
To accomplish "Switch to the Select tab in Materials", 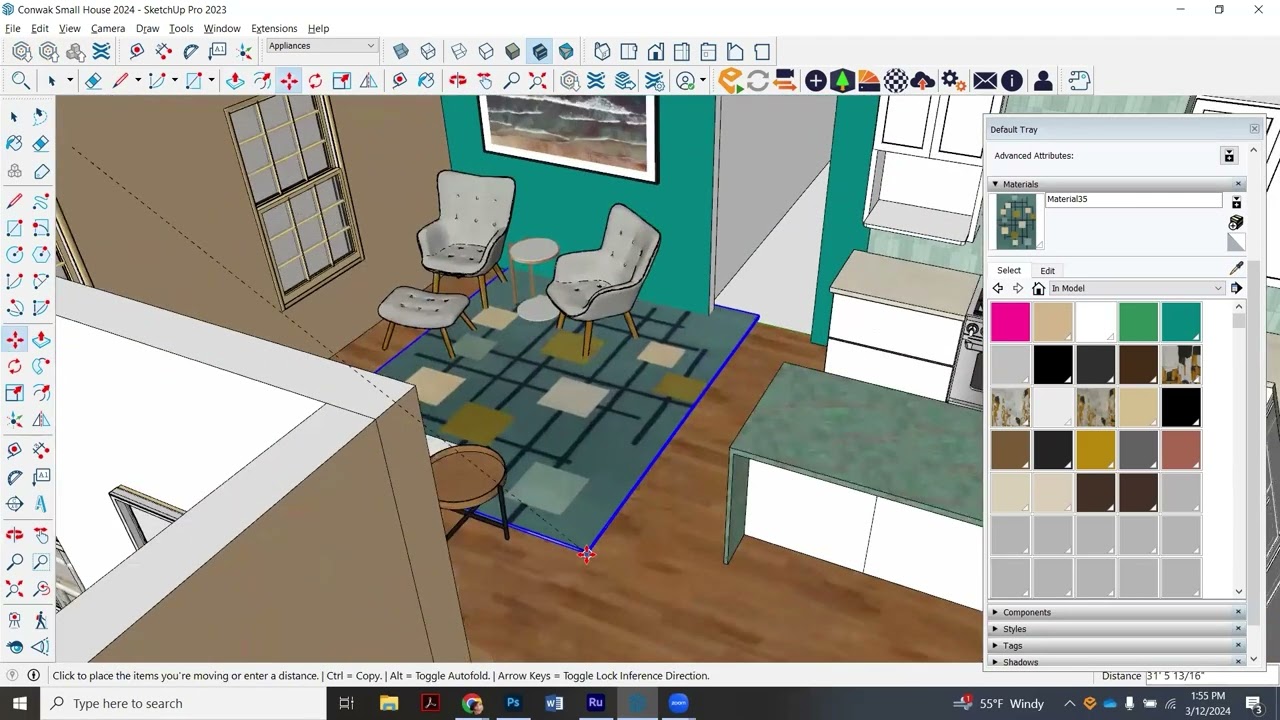I will (1009, 271).
